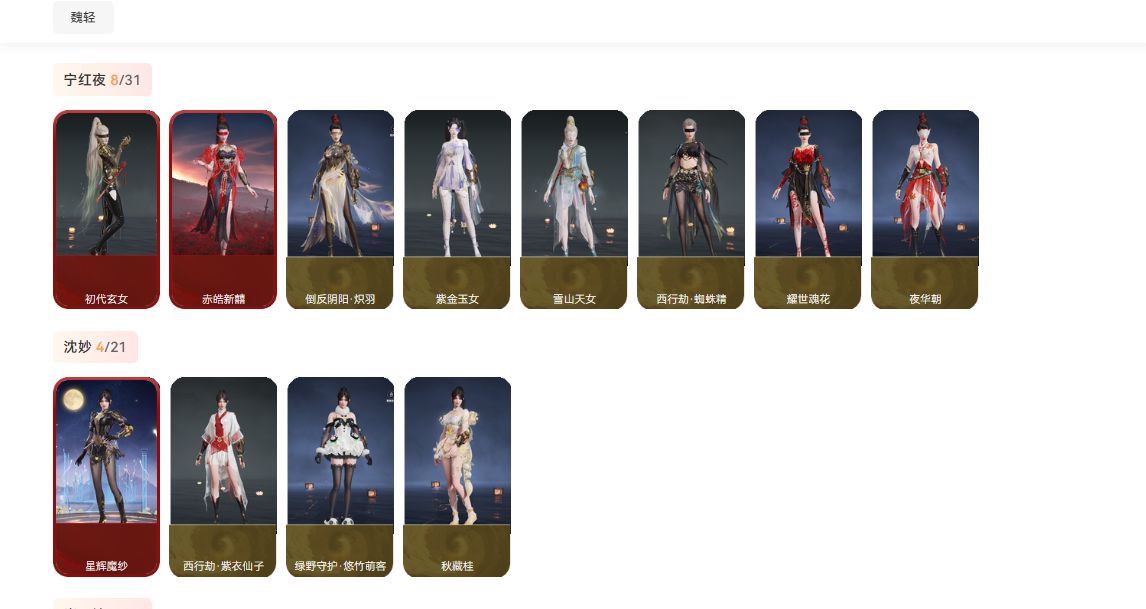The height and width of the screenshot is (609, 1146).
Task: Pick the 耀世魂花 skin card
Action: [808, 209]
